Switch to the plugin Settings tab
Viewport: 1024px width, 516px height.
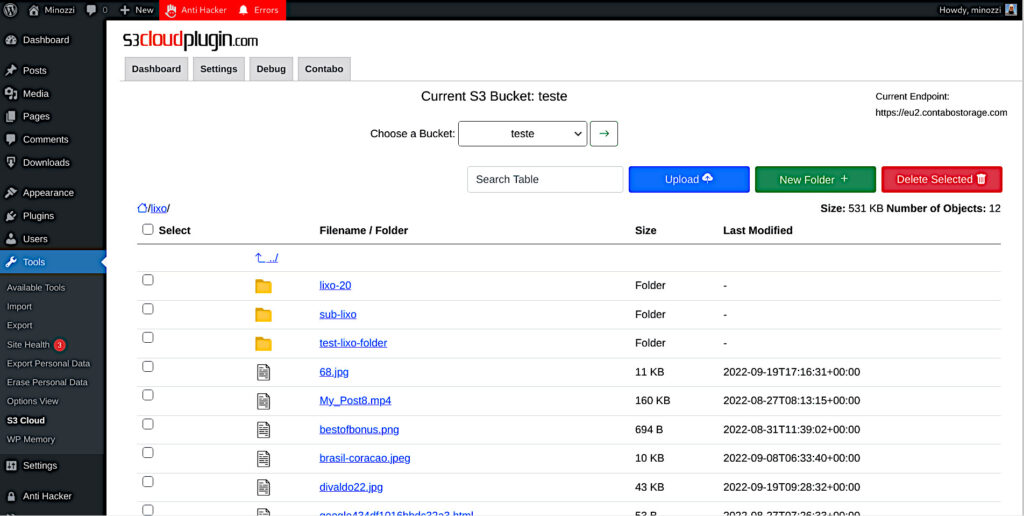(x=219, y=69)
